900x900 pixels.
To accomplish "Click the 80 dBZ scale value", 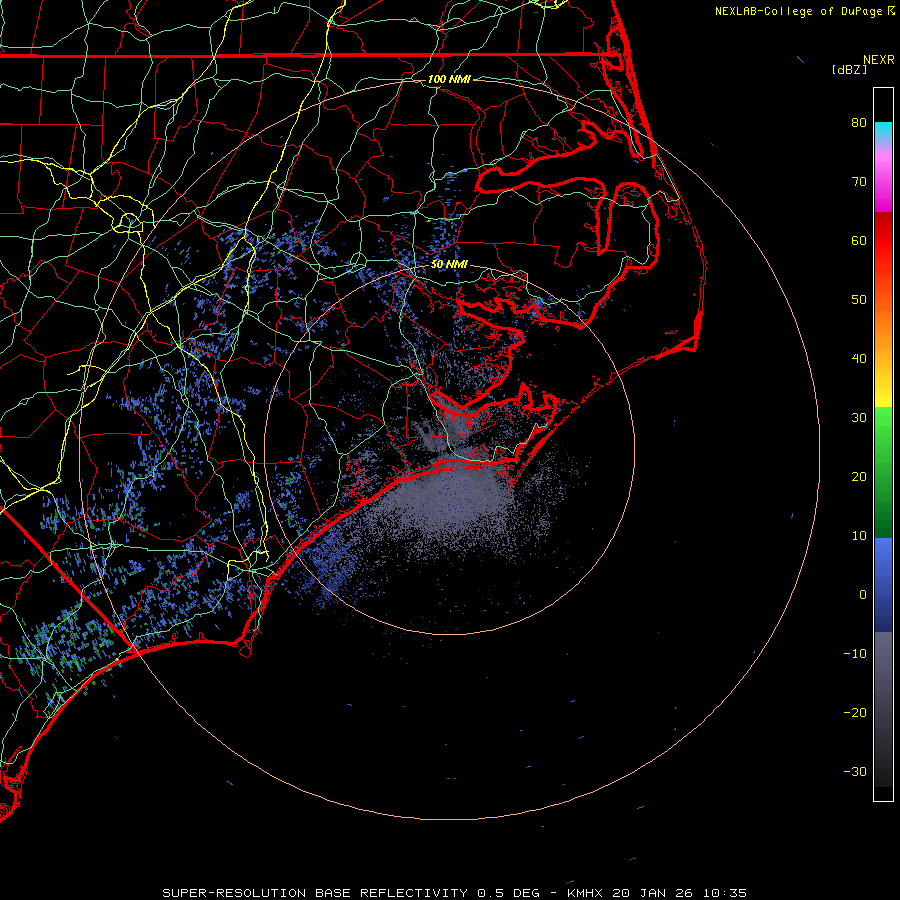I will click(x=859, y=122).
